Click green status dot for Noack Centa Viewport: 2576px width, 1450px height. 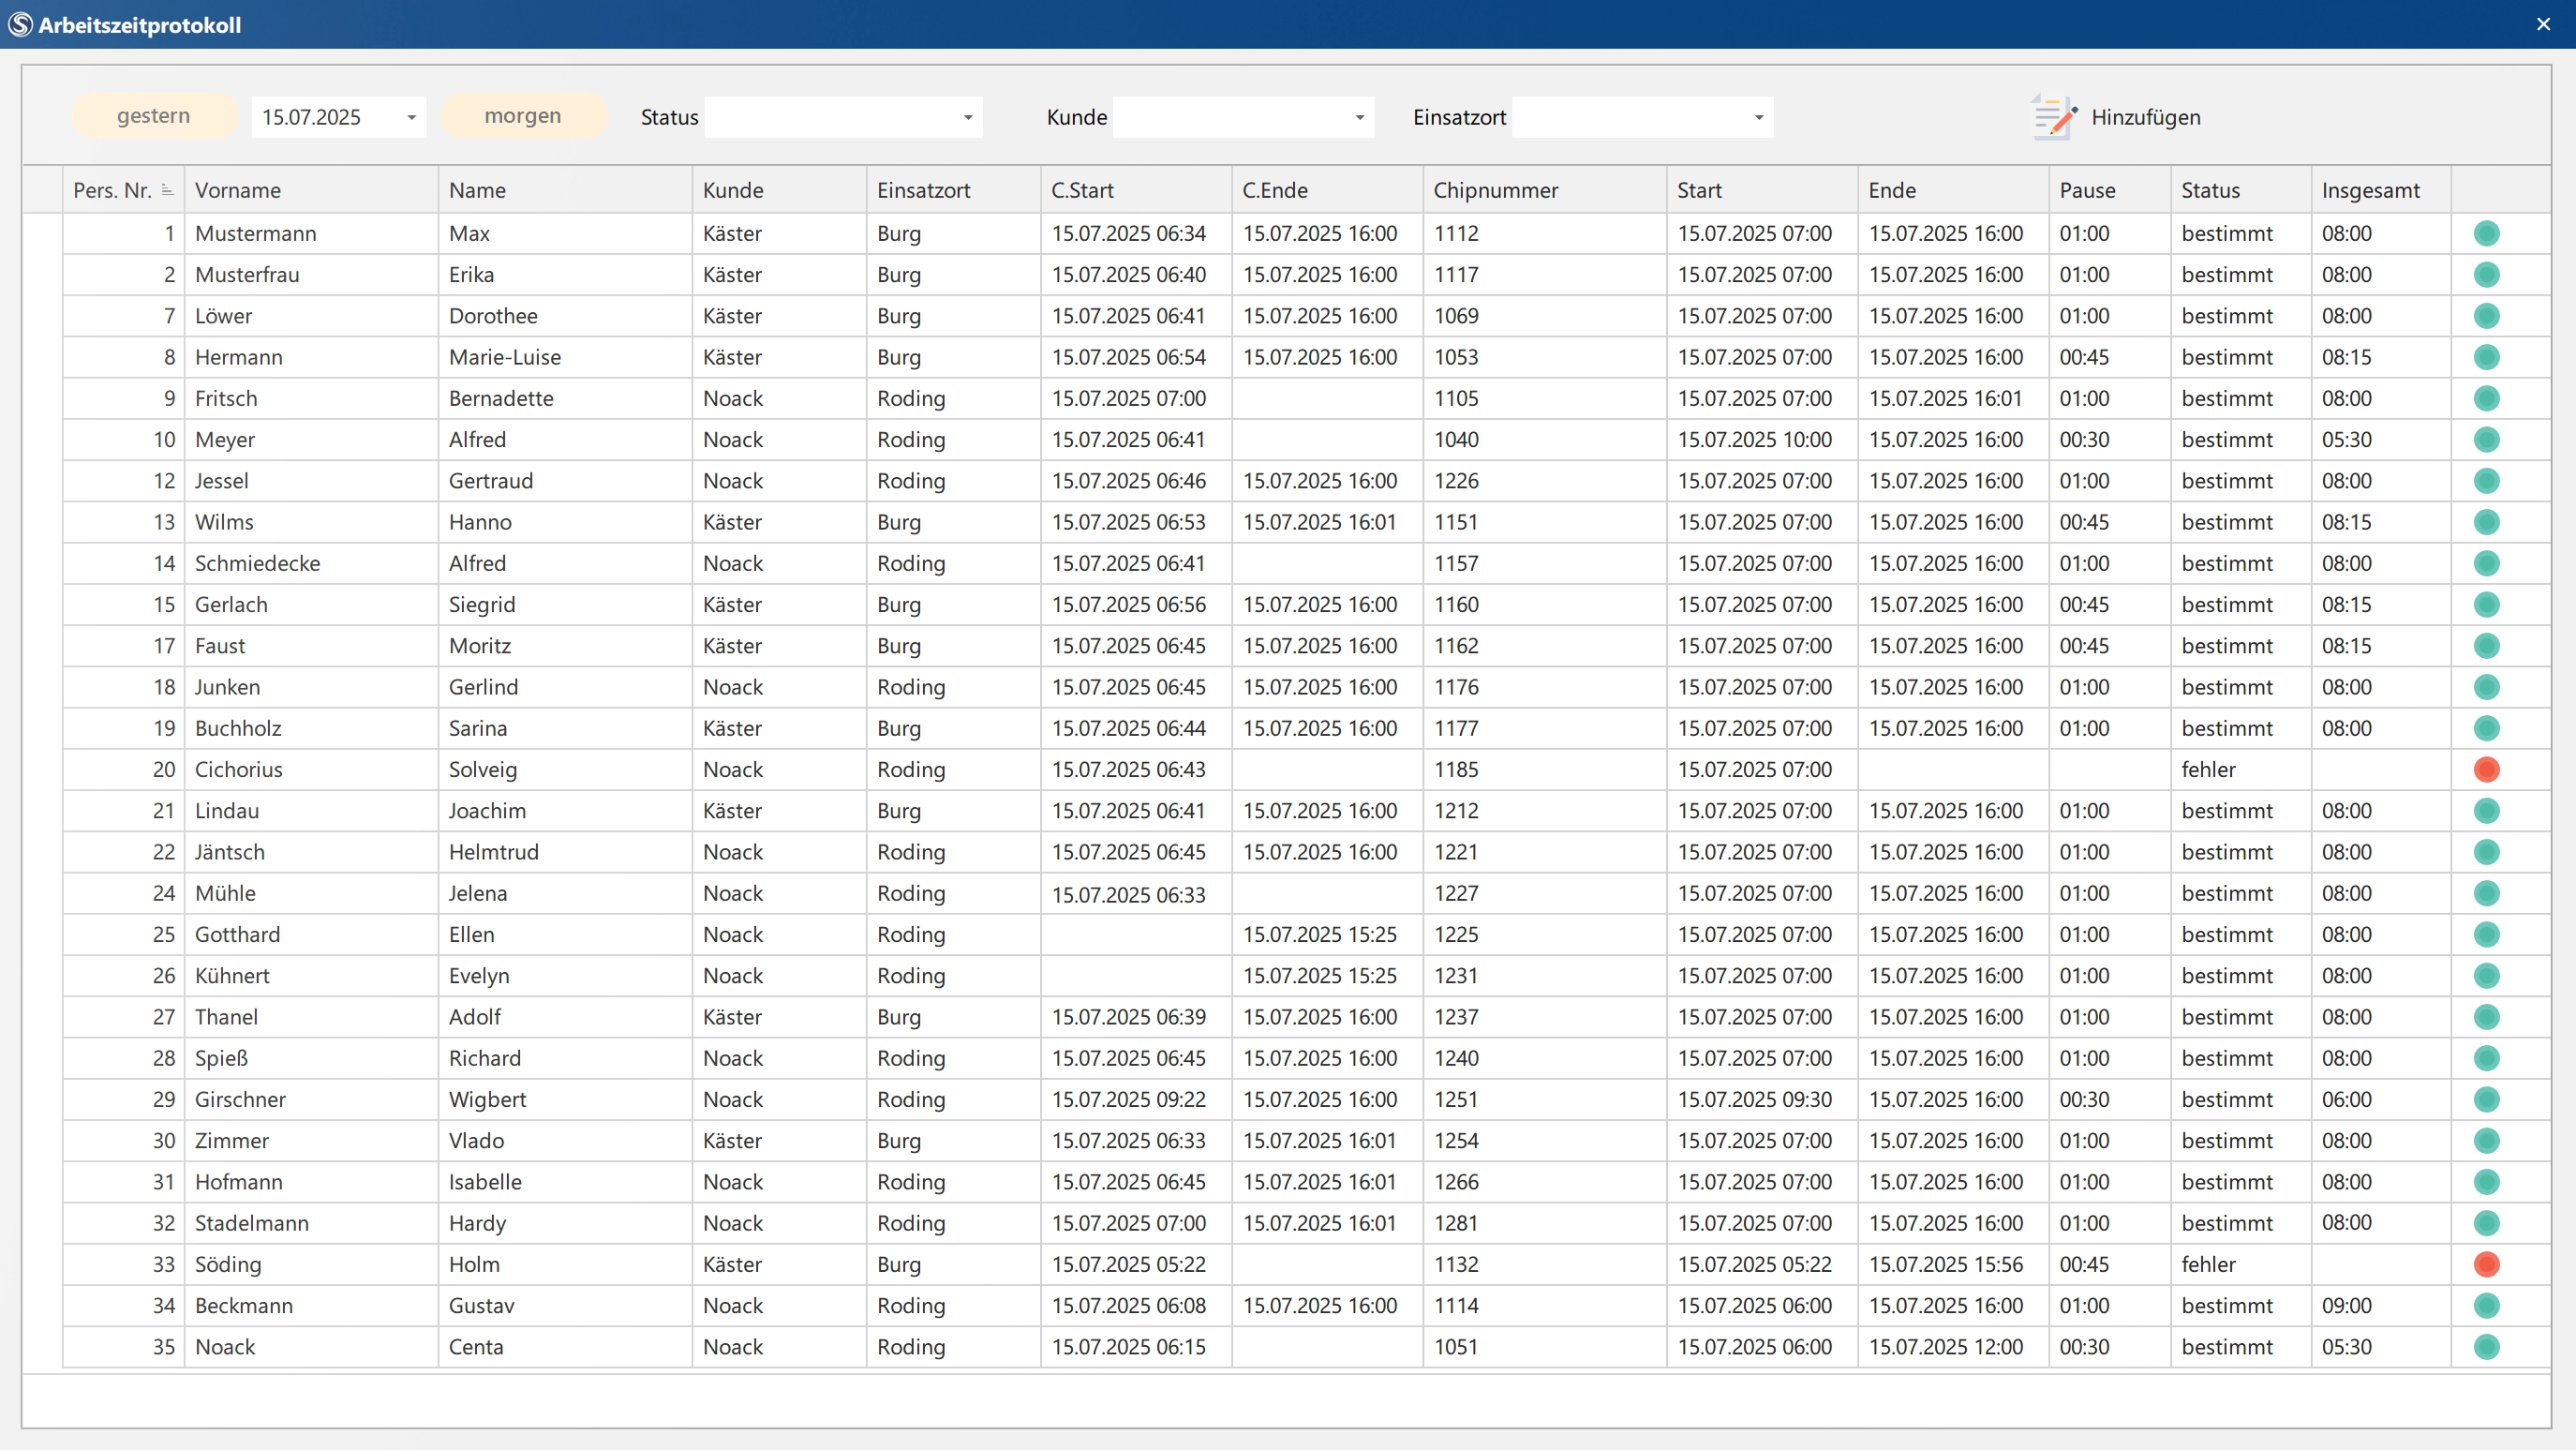click(x=2486, y=1346)
